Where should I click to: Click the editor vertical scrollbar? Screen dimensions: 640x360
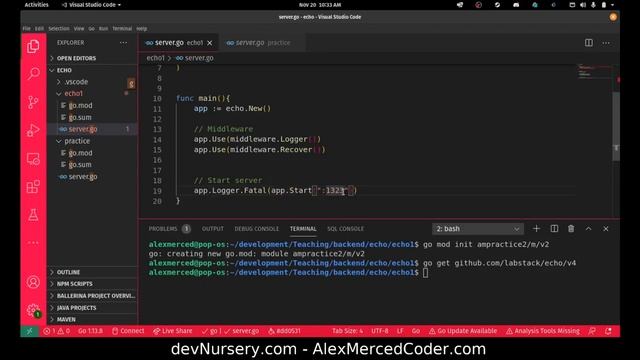(616, 127)
